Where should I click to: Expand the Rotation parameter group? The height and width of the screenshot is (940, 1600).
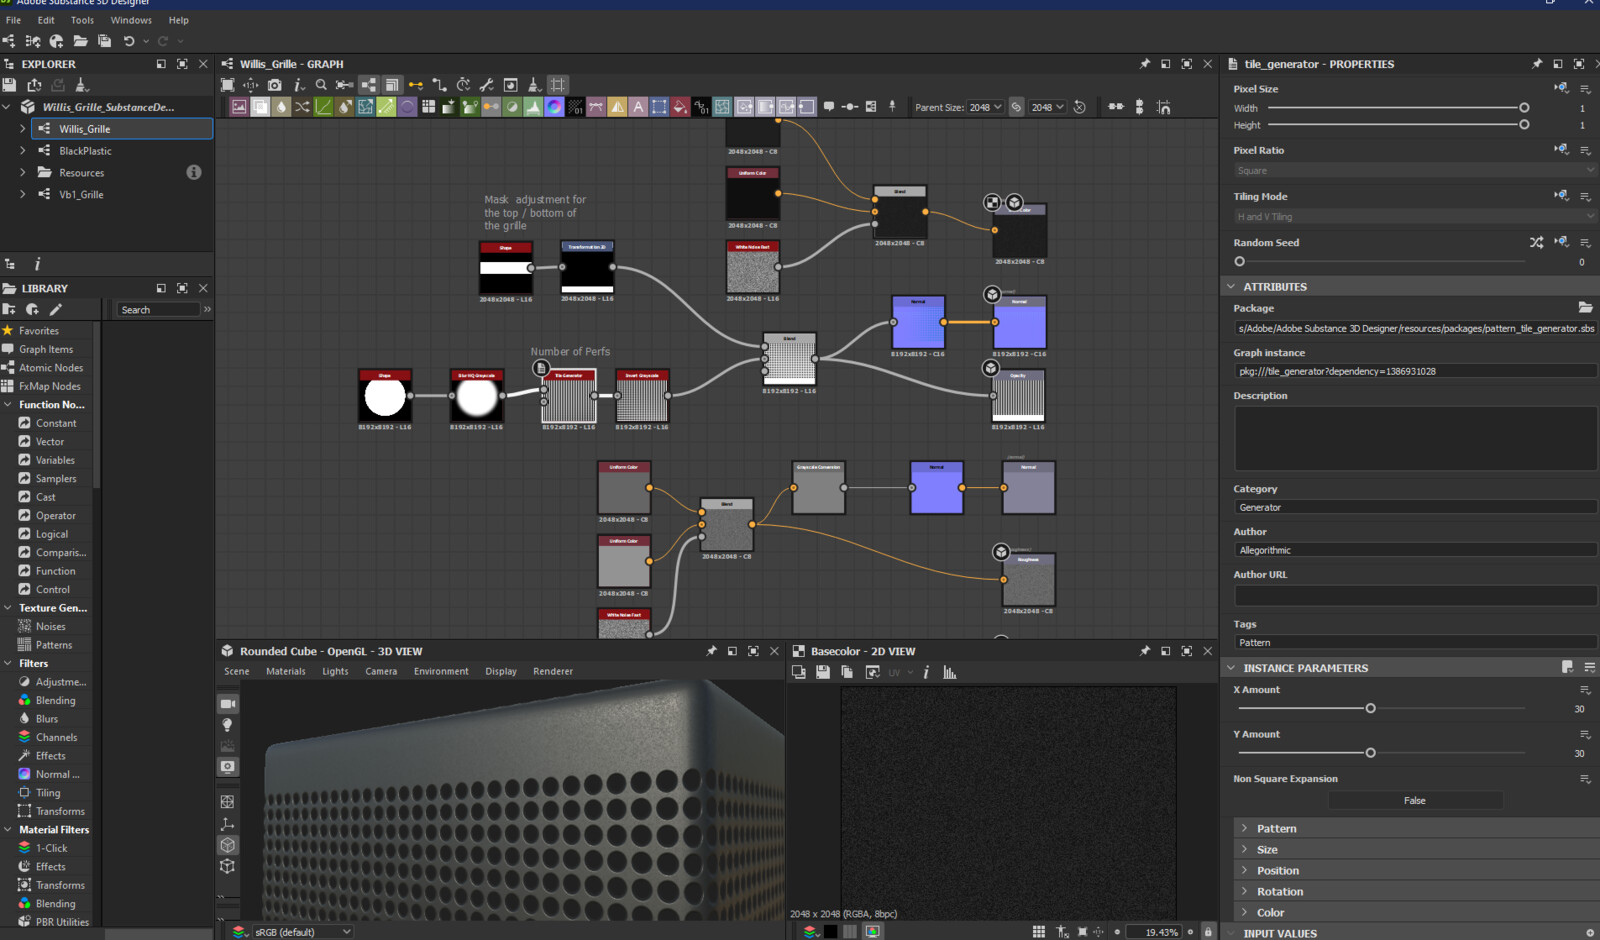[x=1244, y=892]
